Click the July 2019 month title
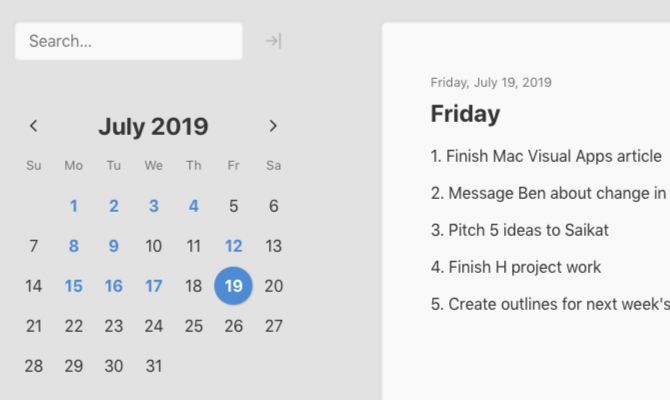670x400 pixels. (x=153, y=127)
